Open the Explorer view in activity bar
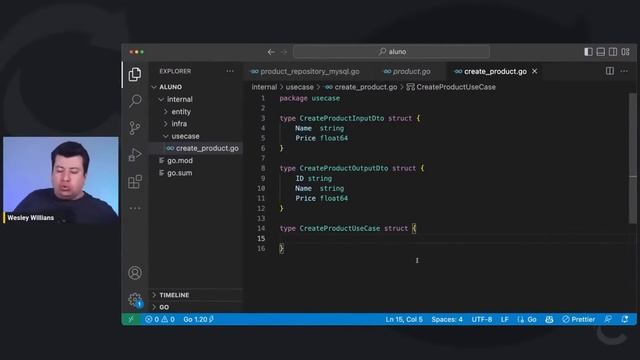Screen dimensions: 640x360 click(x=135, y=74)
